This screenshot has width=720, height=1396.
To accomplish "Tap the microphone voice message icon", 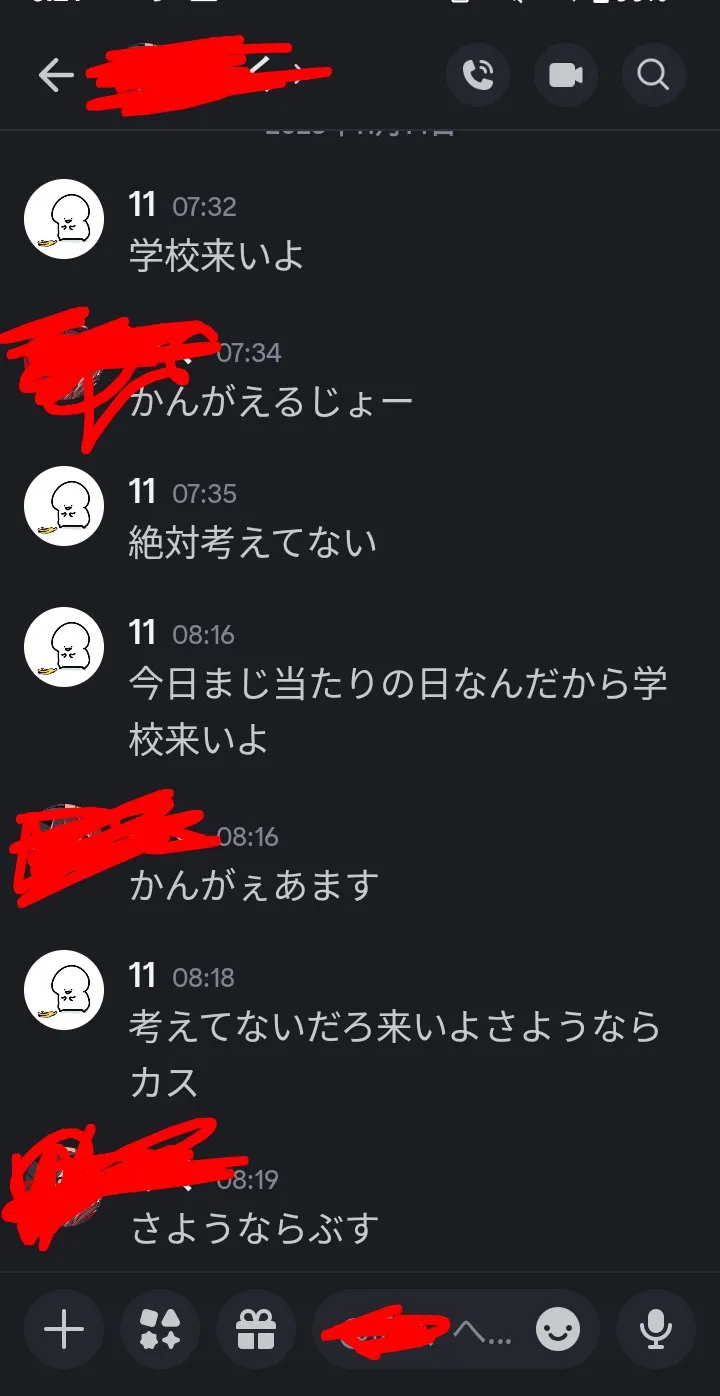I will [x=656, y=1329].
